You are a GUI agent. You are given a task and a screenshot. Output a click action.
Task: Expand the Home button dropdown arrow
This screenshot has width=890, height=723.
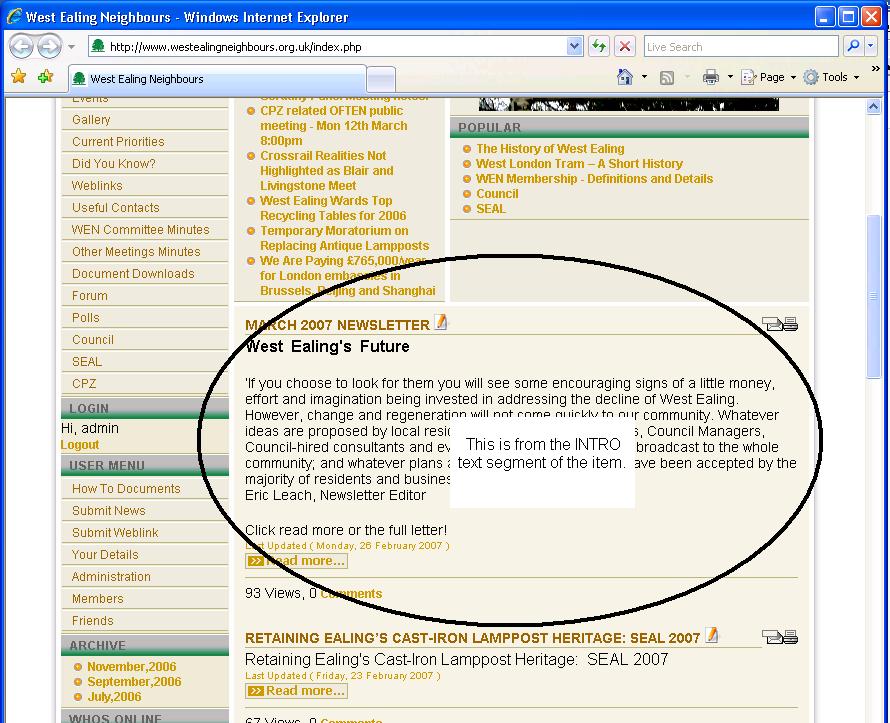[x=644, y=77]
